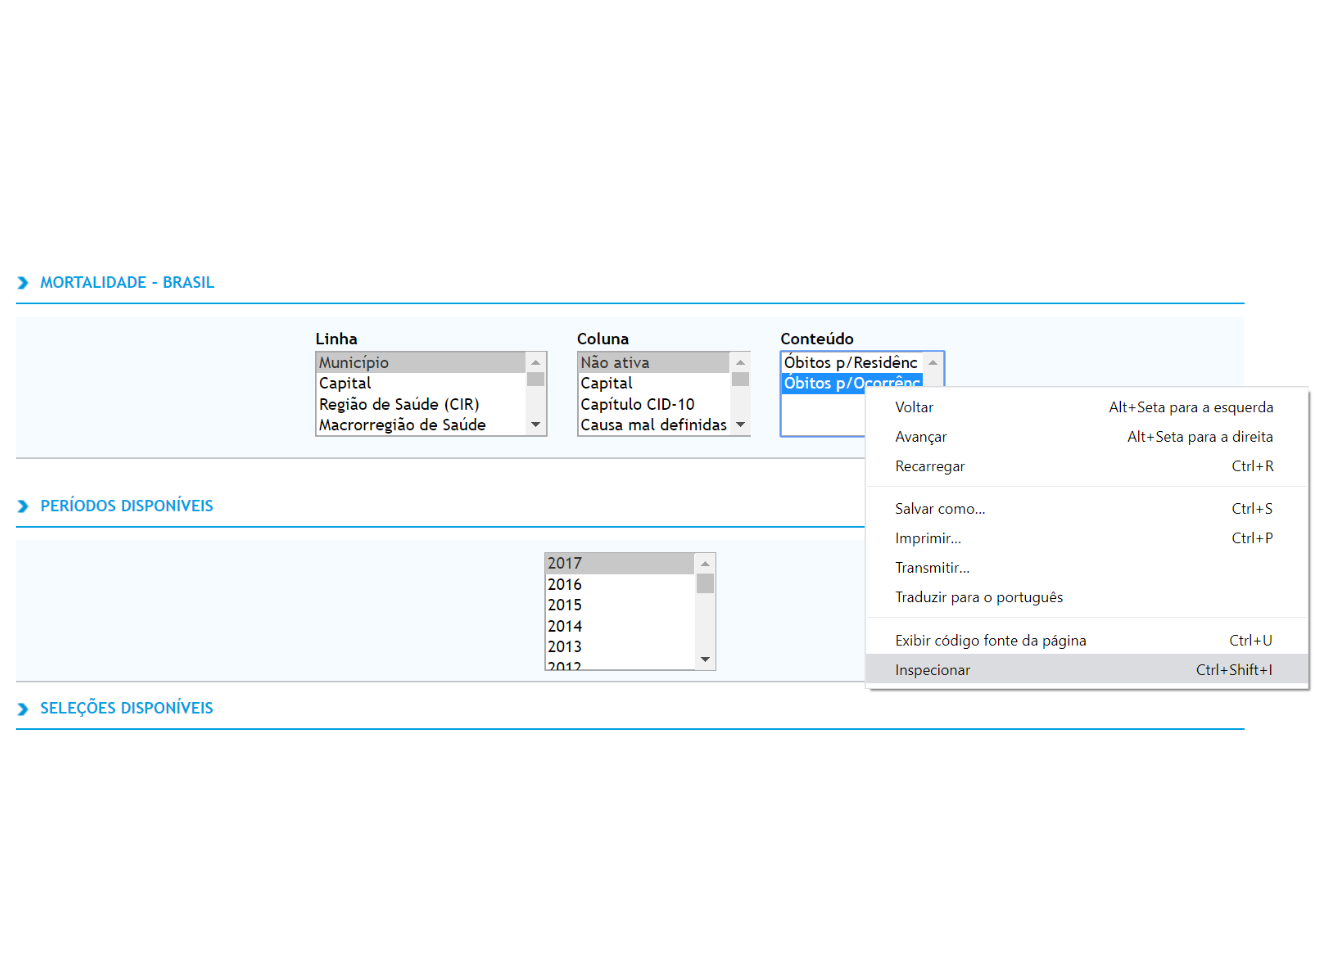The image size is (1344, 960).
Task: Click the year list scroll down arrow
Action: [705, 659]
